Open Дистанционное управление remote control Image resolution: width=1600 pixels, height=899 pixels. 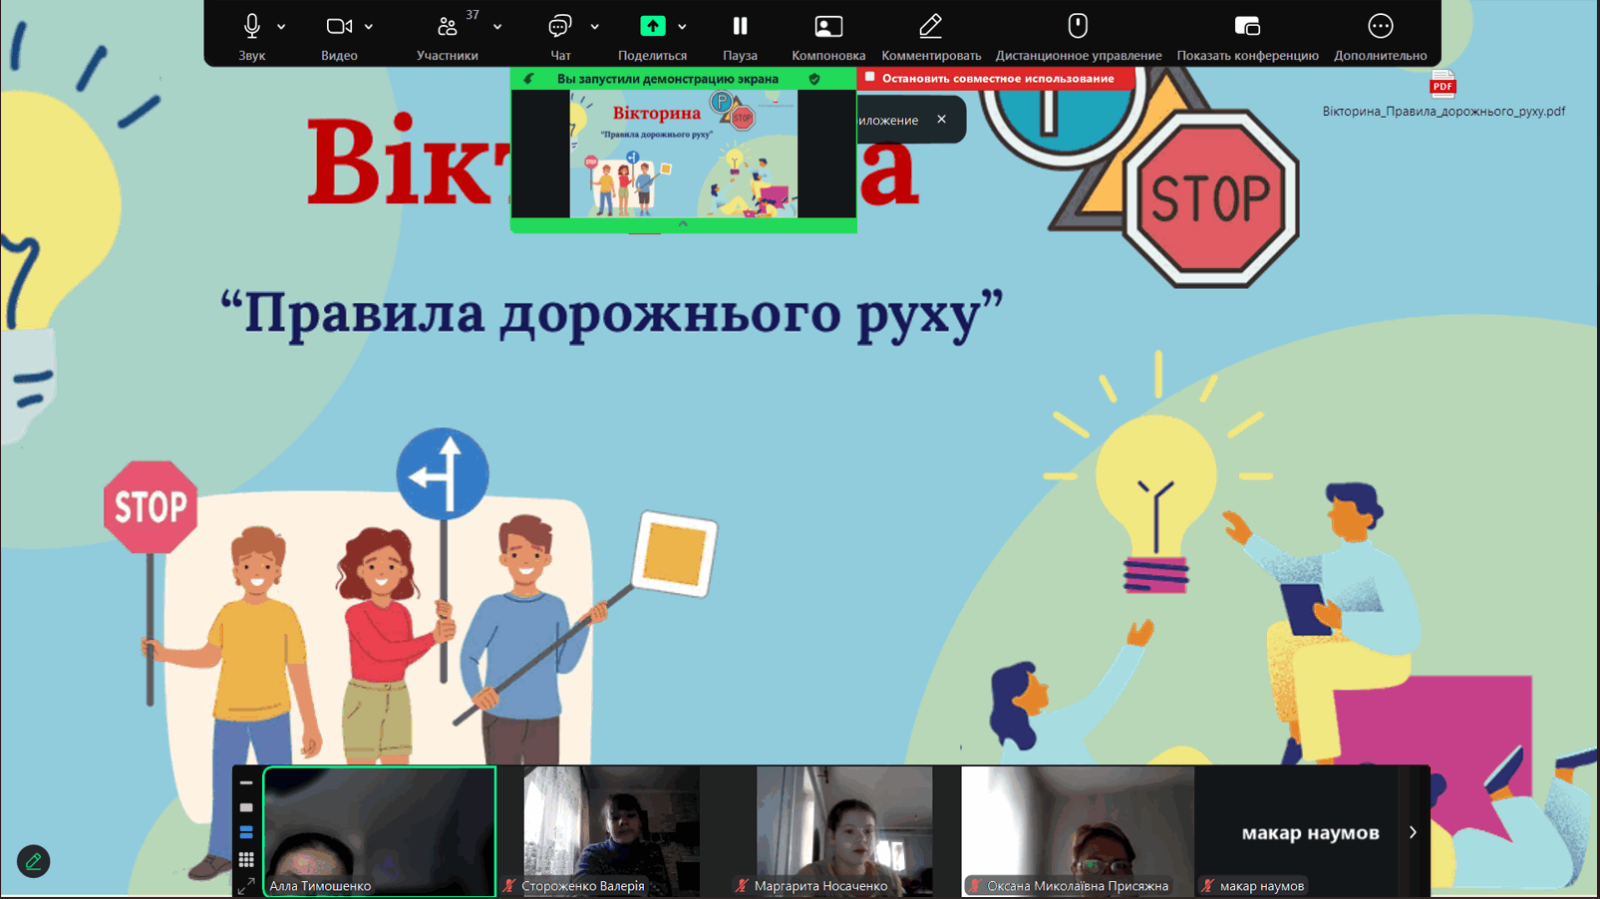(1078, 27)
